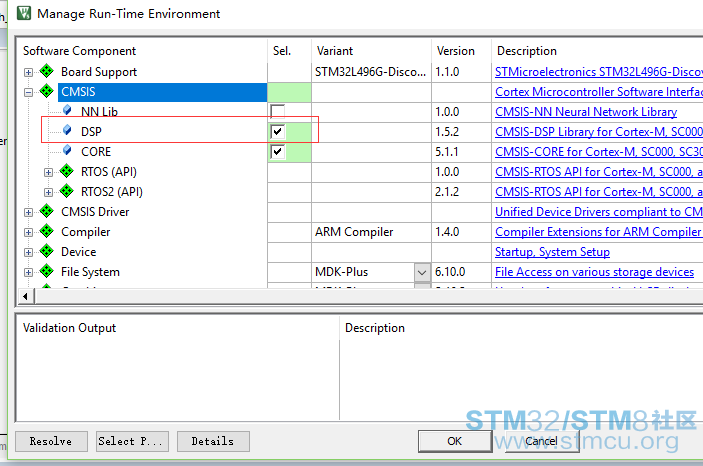
Task: Click the Sel. column header
Action: [282, 51]
